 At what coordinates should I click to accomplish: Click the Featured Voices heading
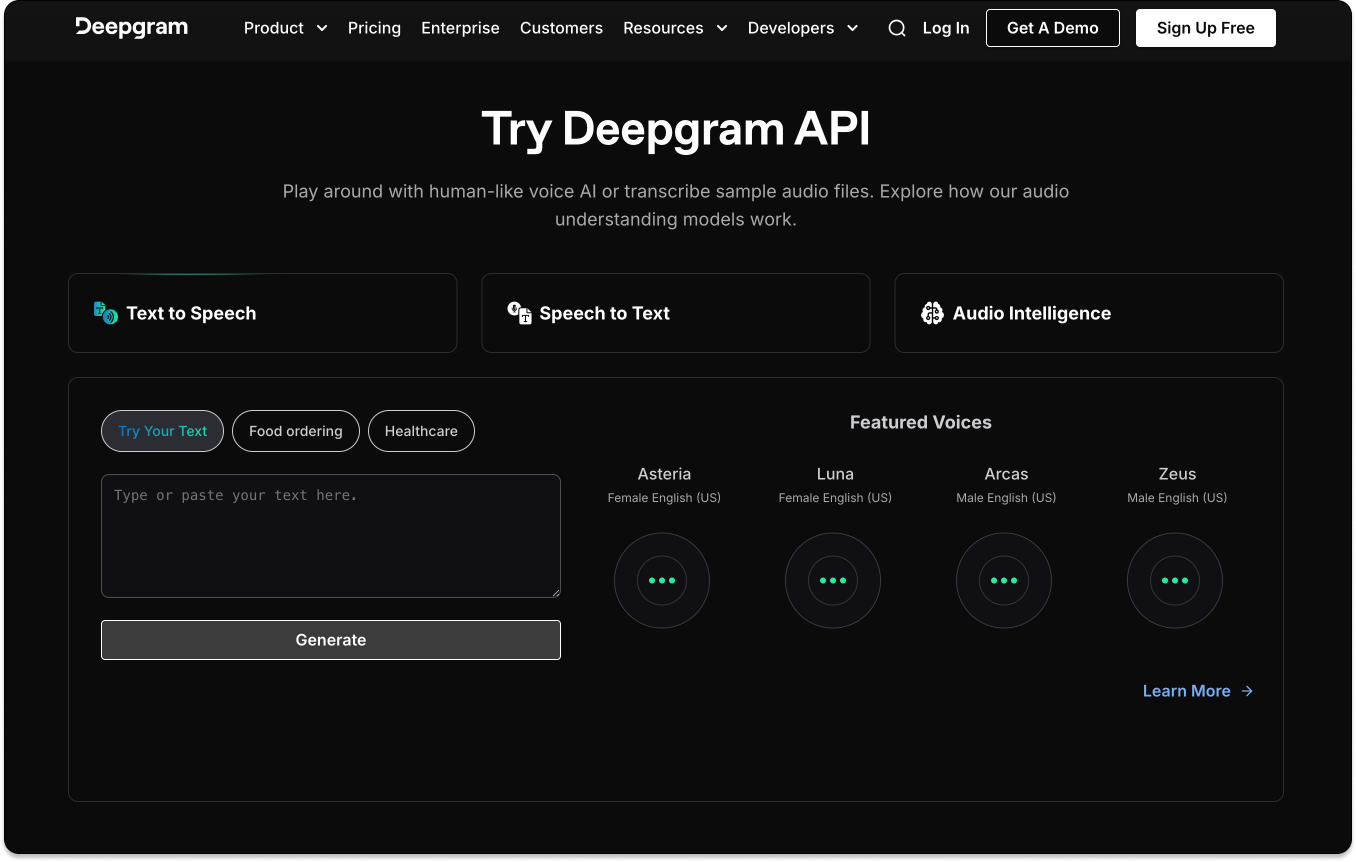(921, 422)
